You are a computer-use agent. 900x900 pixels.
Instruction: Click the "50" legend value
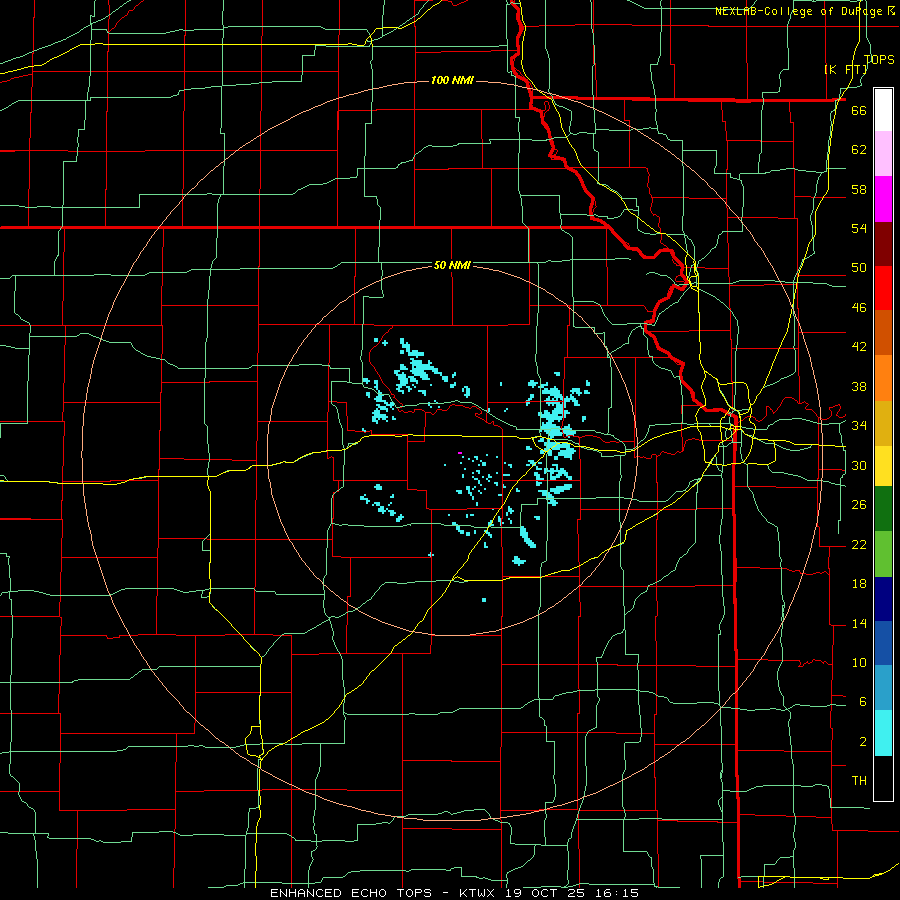click(859, 268)
